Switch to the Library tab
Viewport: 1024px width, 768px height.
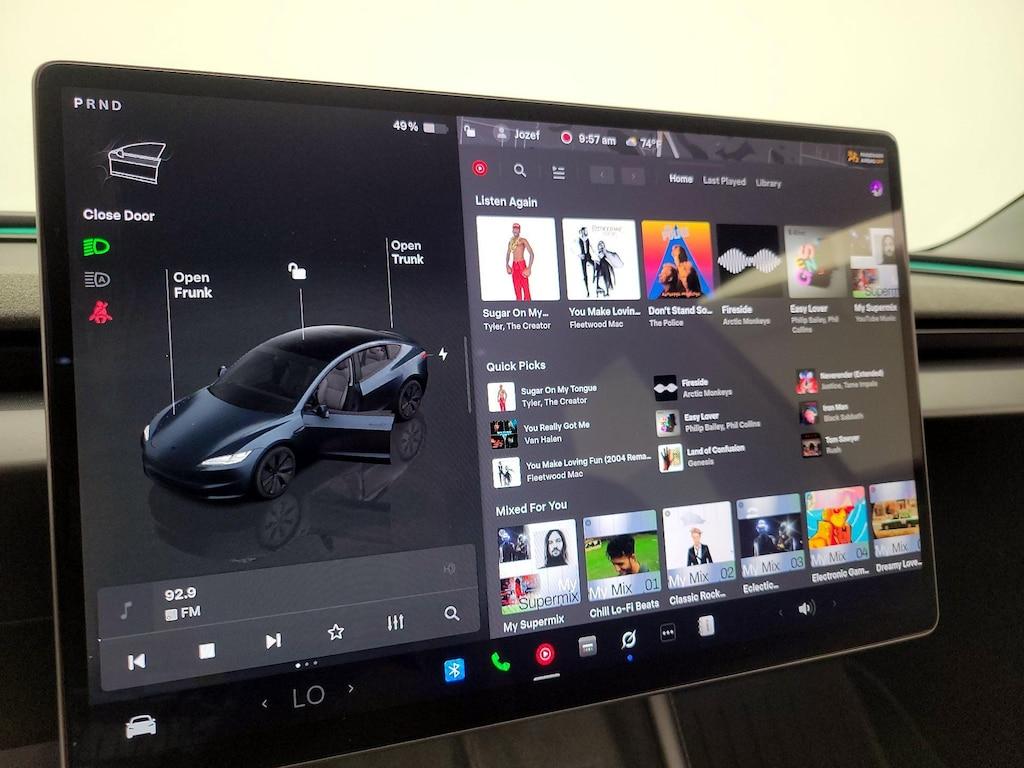(768, 183)
